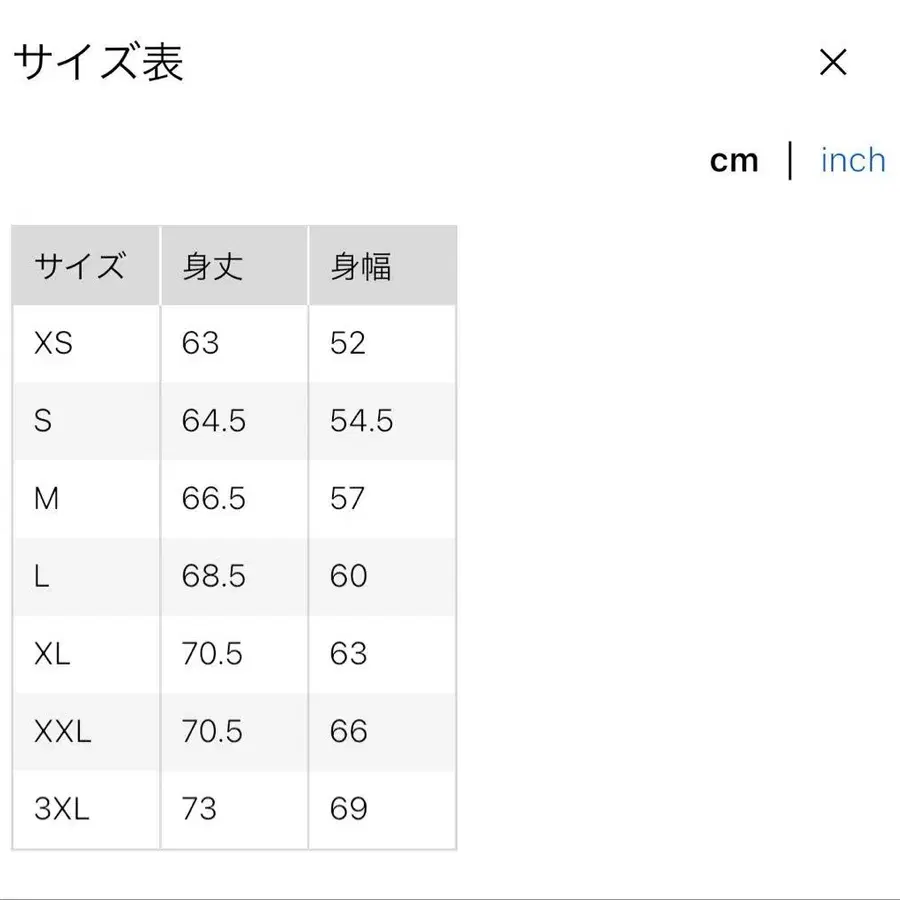Viewport: 900px width, 900px height.
Task: Select the L size label
Action: [42, 577]
